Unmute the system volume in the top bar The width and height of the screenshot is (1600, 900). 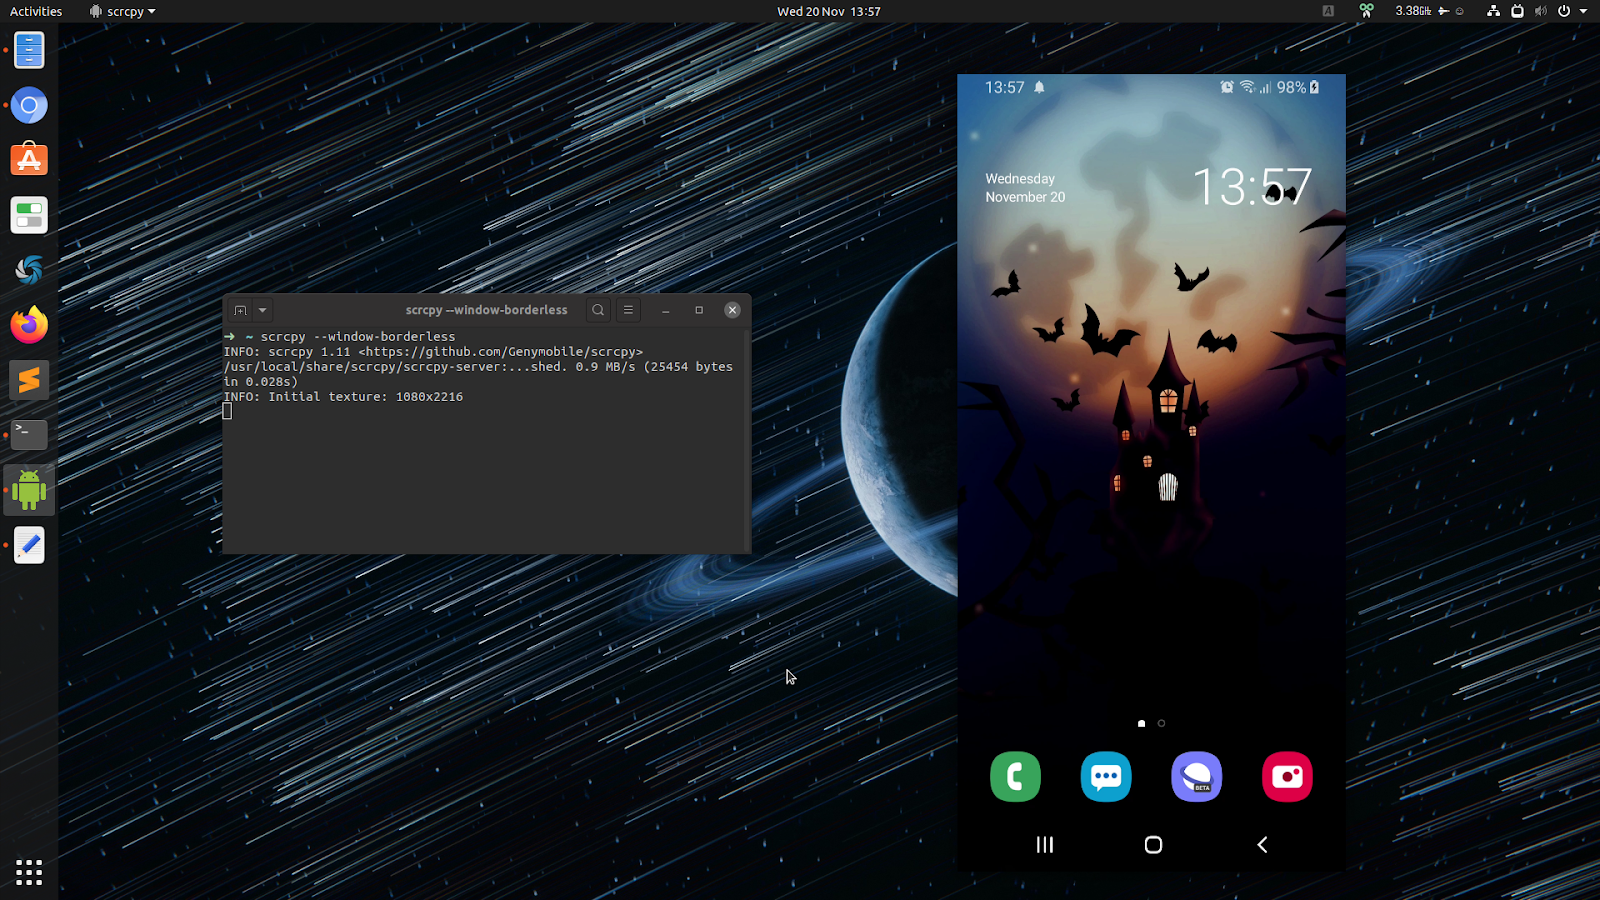coord(1541,11)
